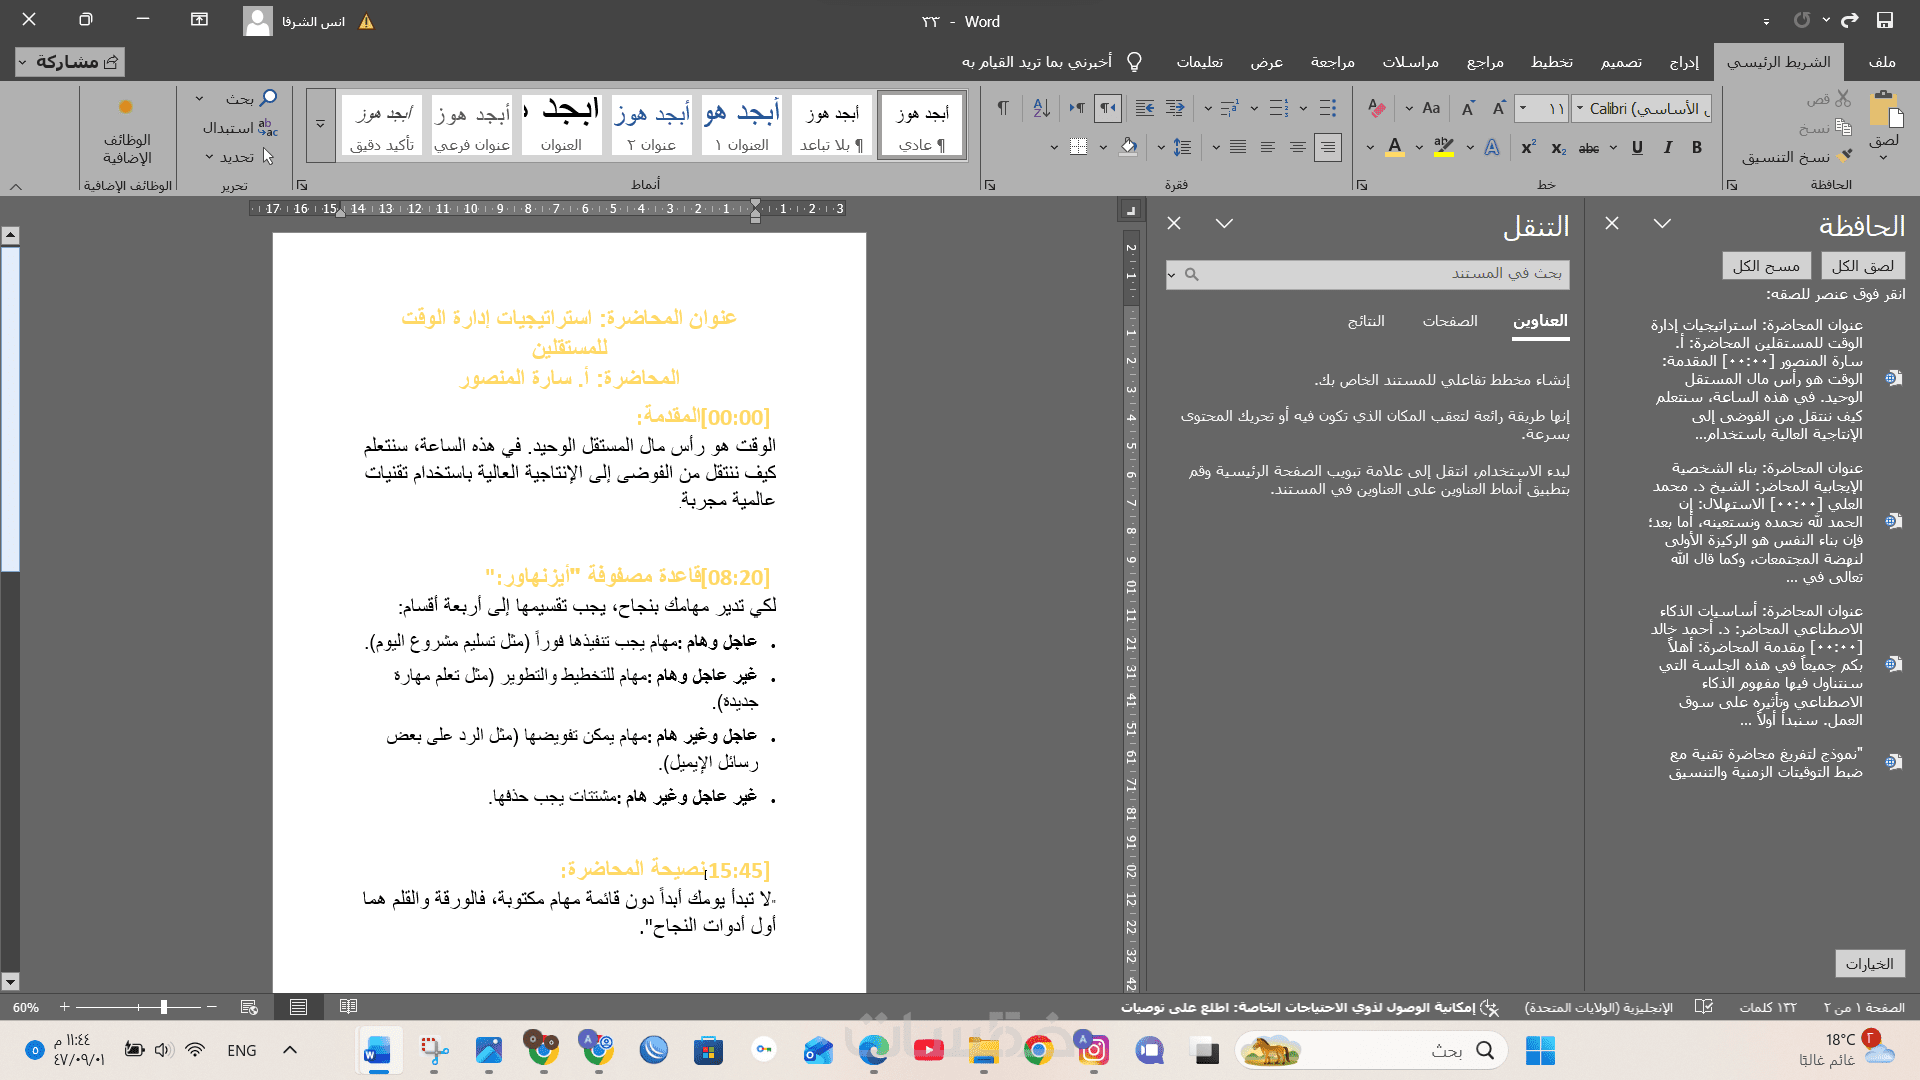Toggle underline formatting
This screenshot has width=1920, height=1080.
coord(1637,148)
